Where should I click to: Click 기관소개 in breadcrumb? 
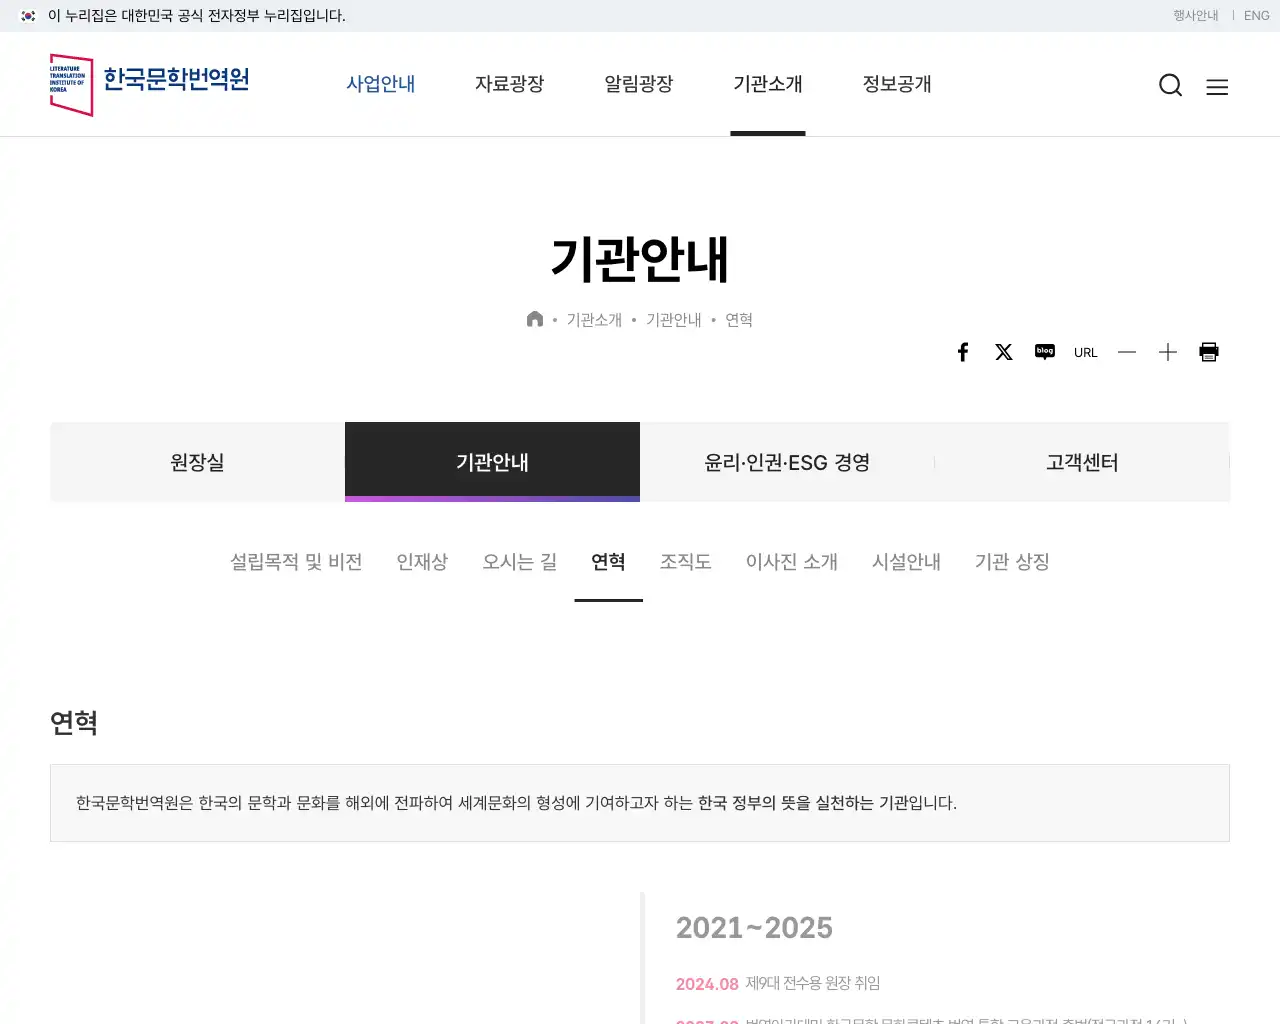coord(594,320)
